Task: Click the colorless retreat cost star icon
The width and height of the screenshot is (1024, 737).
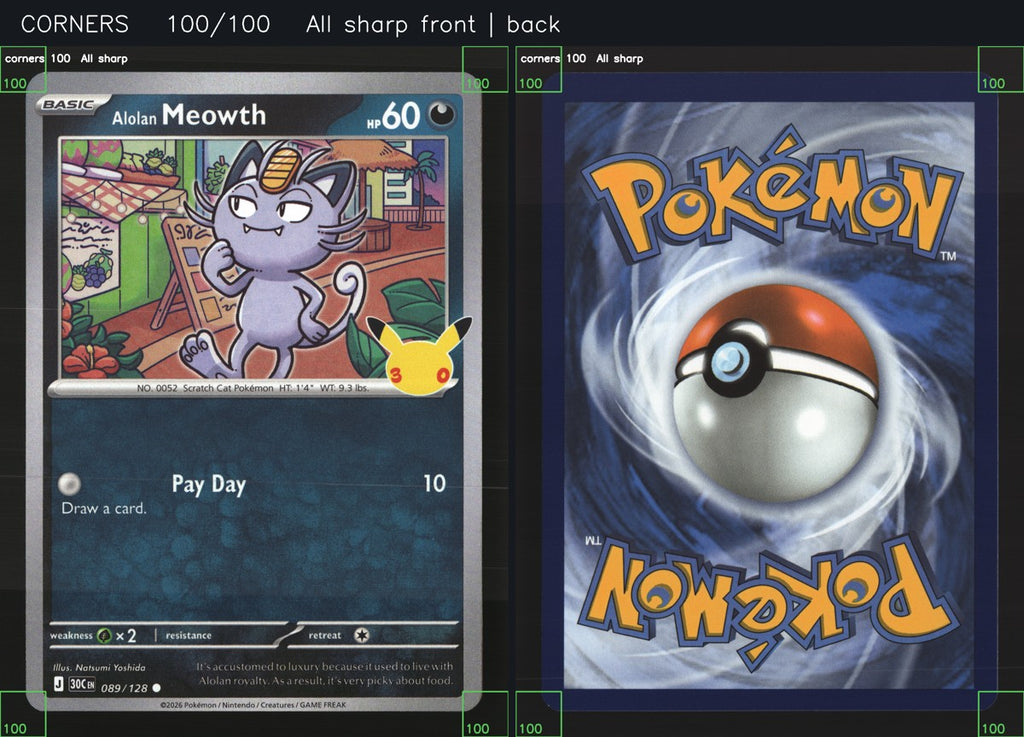Action: coord(362,635)
